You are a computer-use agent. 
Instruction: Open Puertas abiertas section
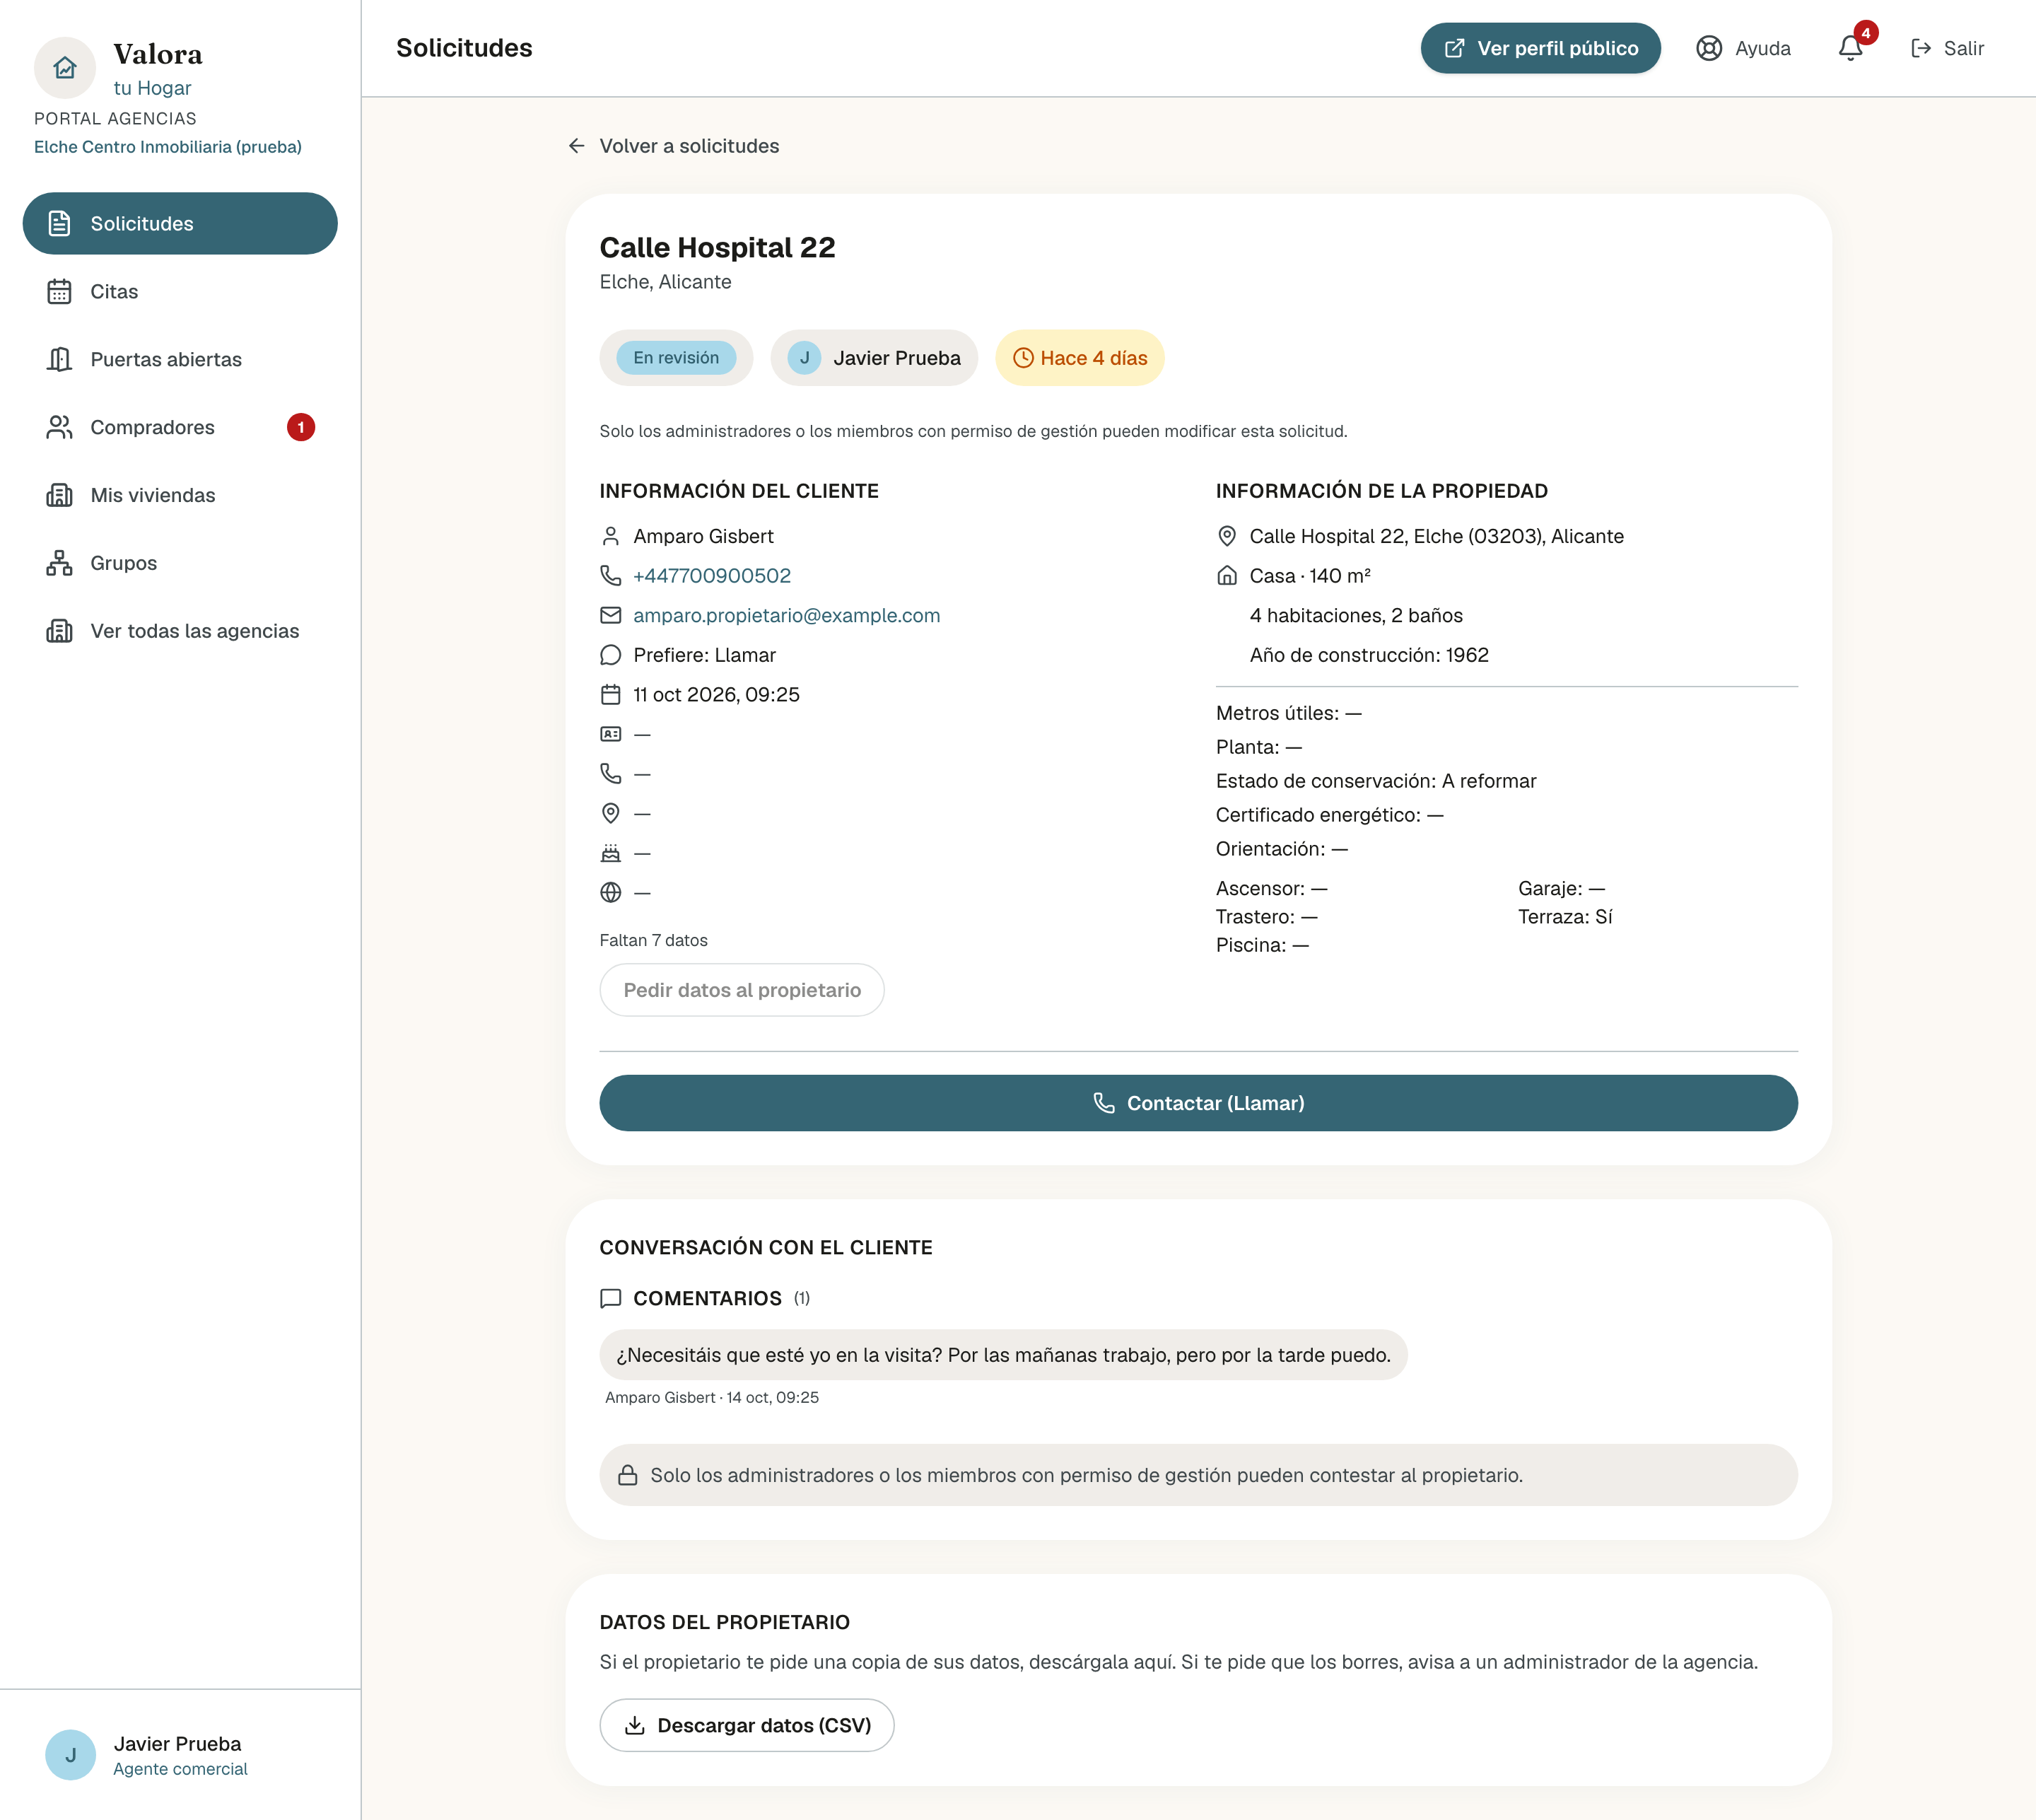pyautogui.click(x=180, y=360)
